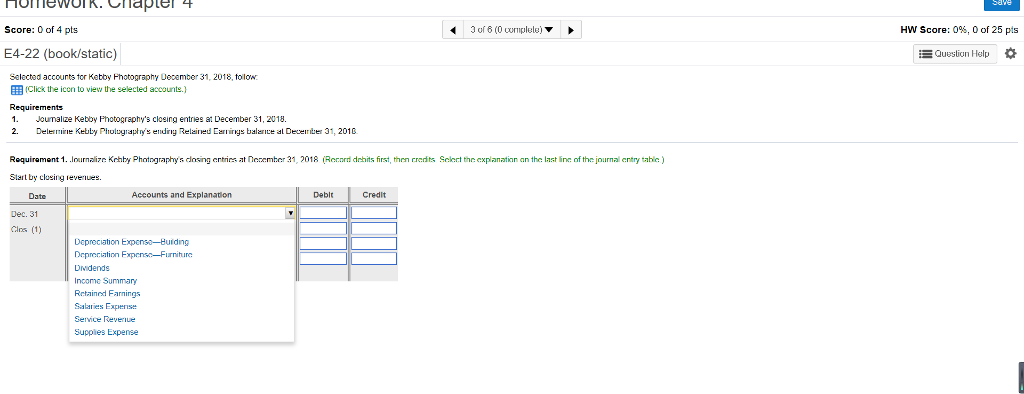Click the fourth-row Credit input field

(x=374, y=258)
